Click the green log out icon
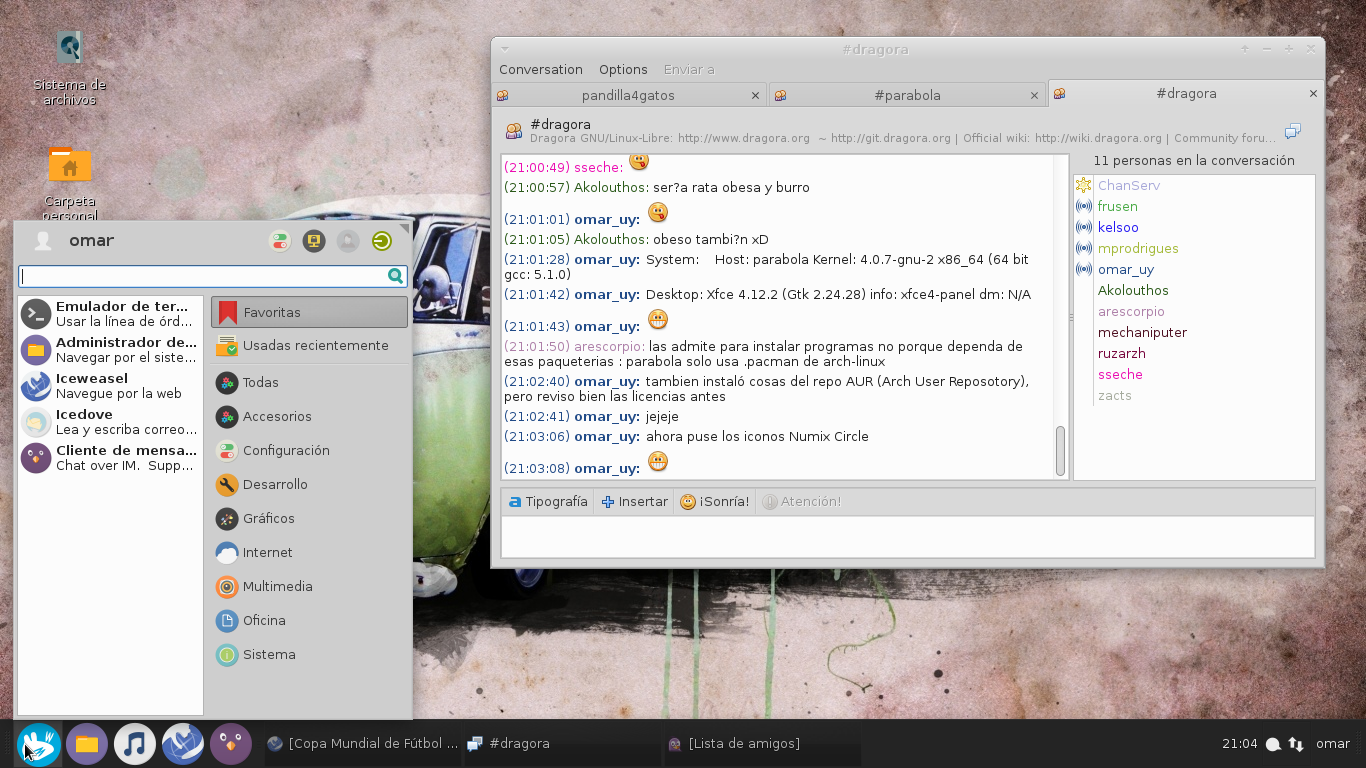This screenshot has width=1366, height=768. pyautogui.click(x=382, y=241)
